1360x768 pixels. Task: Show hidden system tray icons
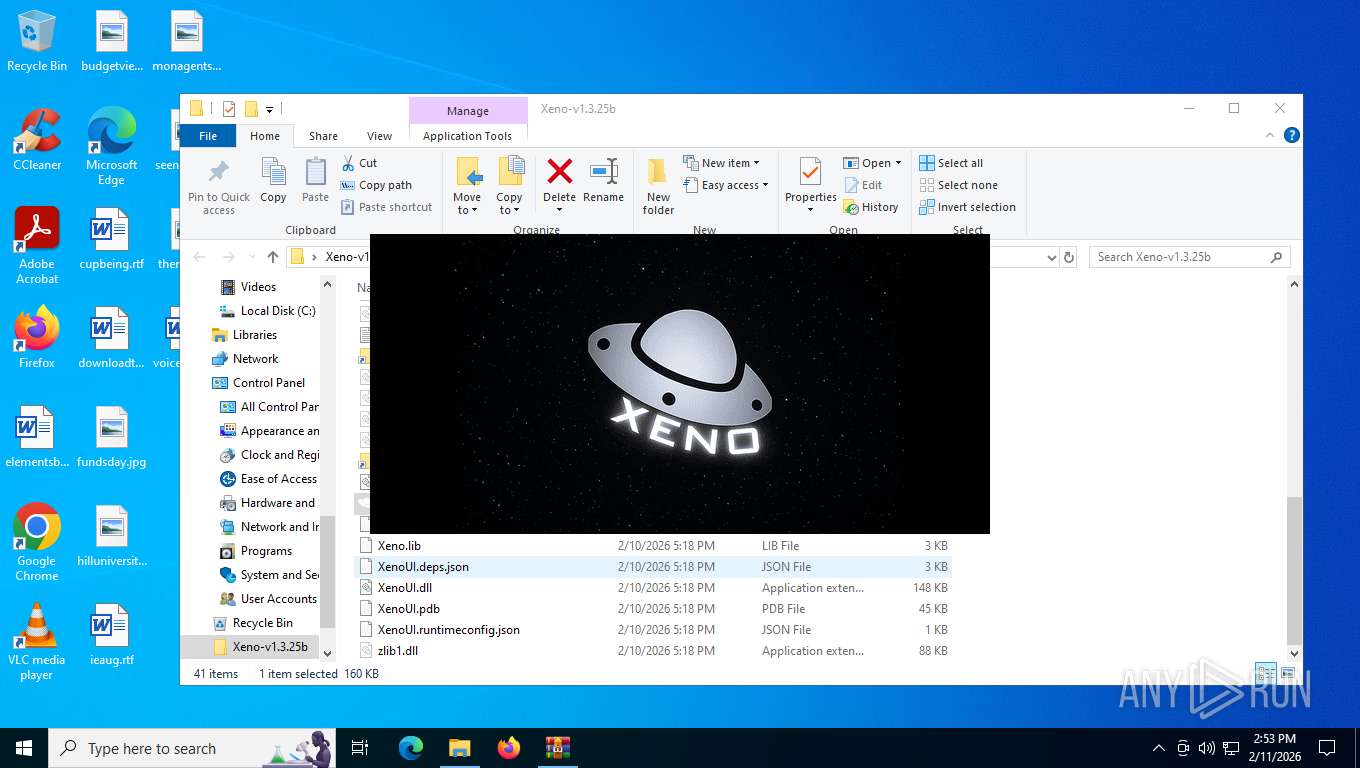pyautogui.click(x=1159, y=748)
